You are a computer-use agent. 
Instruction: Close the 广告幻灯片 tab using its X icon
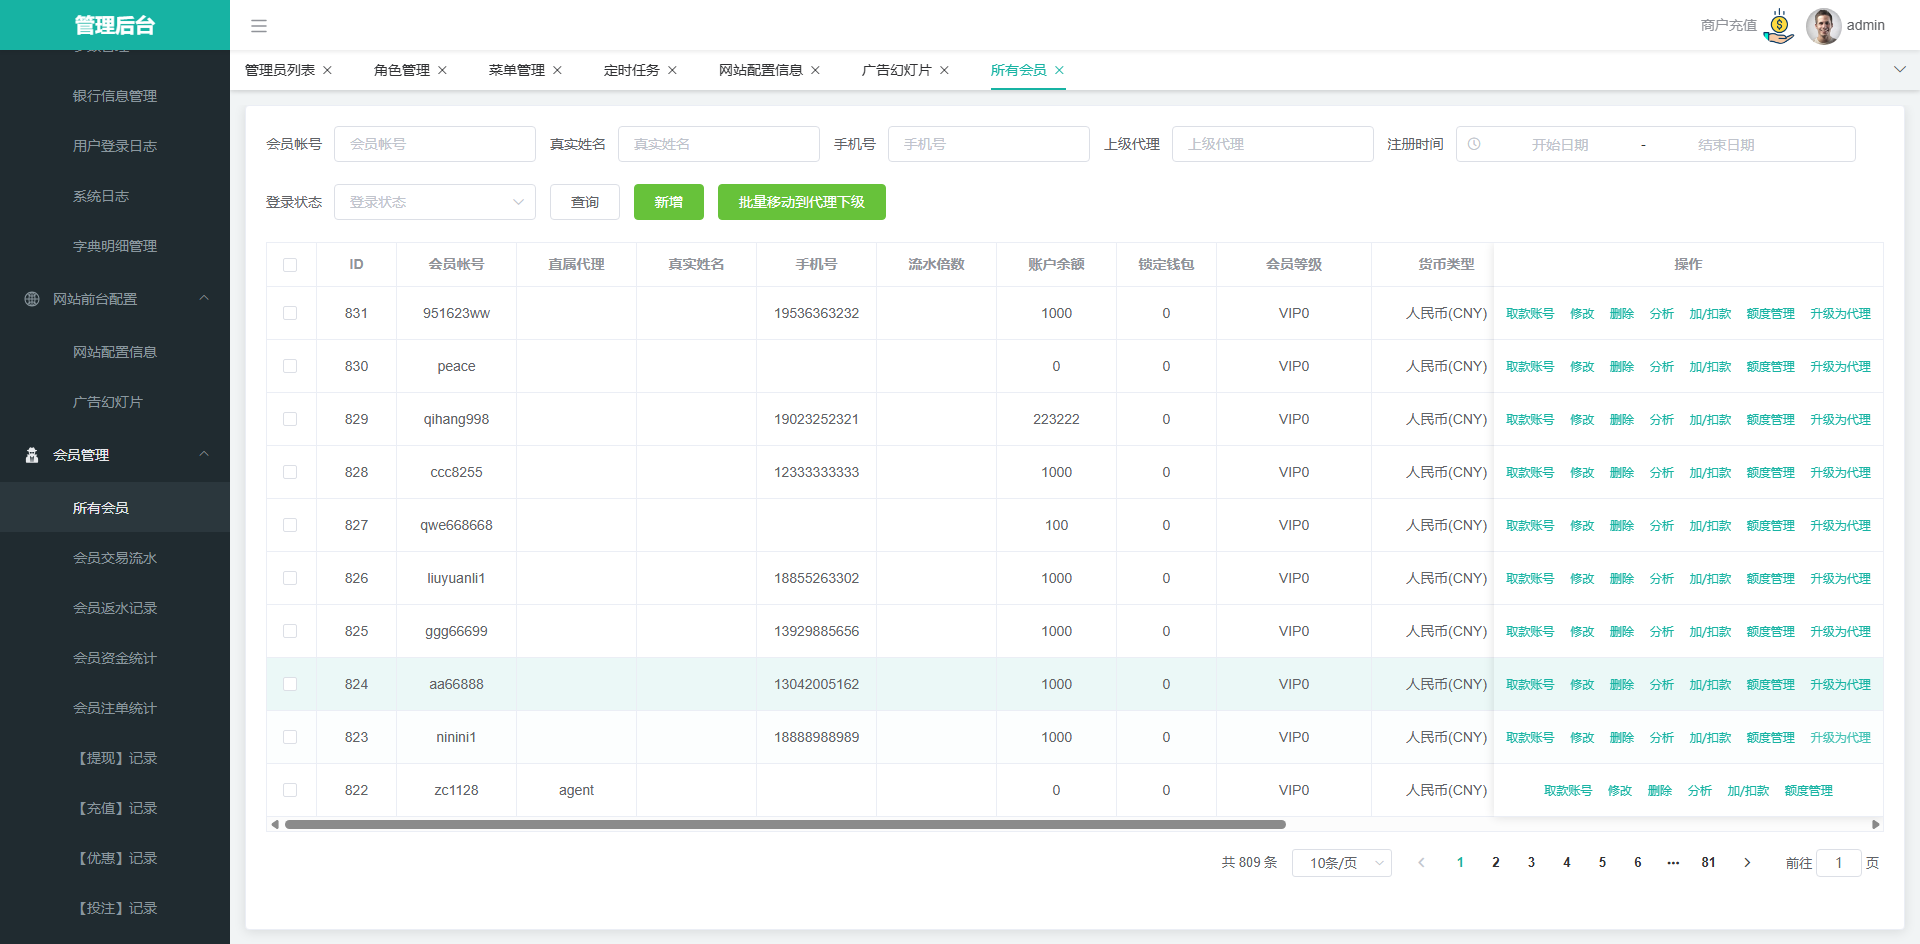tap(944, 70)
